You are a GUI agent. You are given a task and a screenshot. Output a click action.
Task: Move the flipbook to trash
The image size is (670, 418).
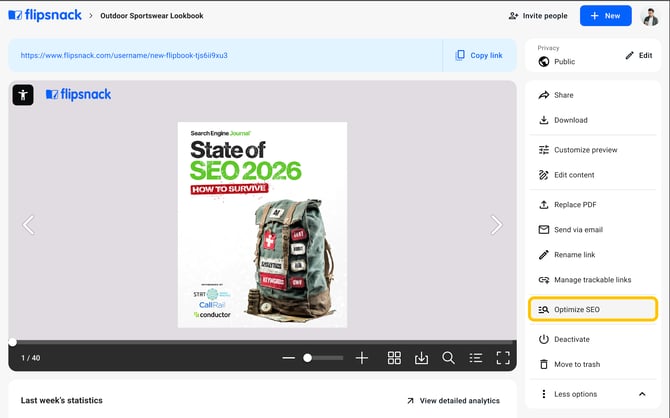tap(592, 364)
